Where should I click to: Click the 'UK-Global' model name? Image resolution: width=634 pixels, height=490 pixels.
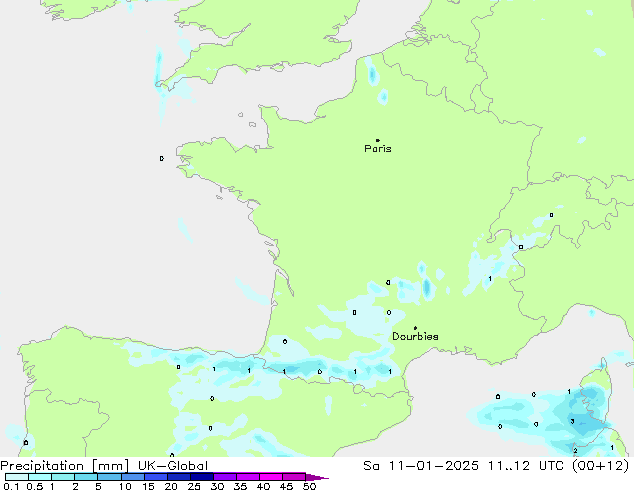coord(173,466)
